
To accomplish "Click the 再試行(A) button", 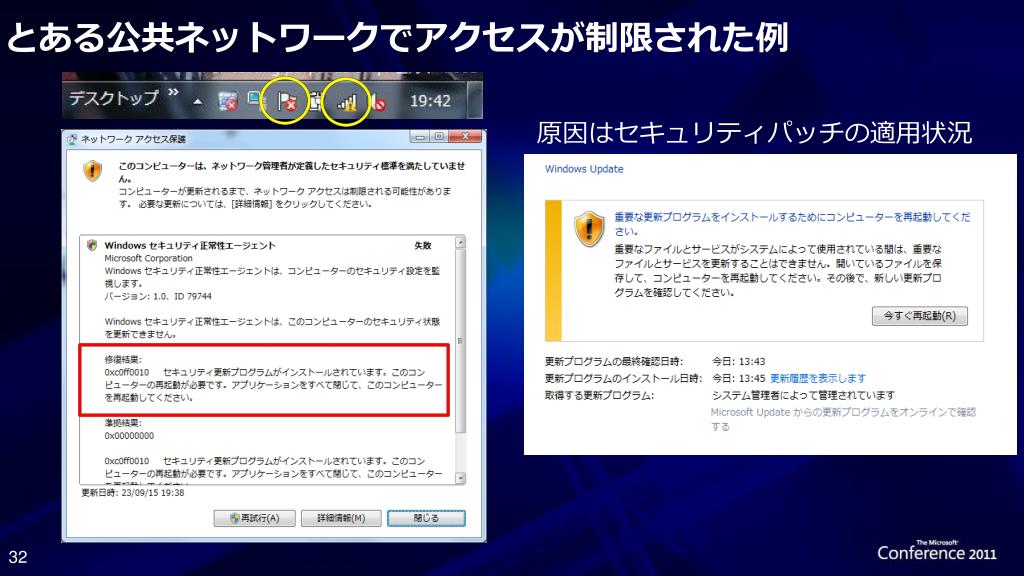I will tap(255, 518).
